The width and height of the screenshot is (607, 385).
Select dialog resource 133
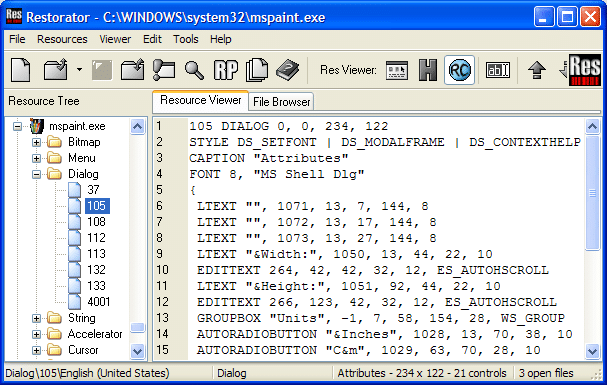(x=96, y=286)
